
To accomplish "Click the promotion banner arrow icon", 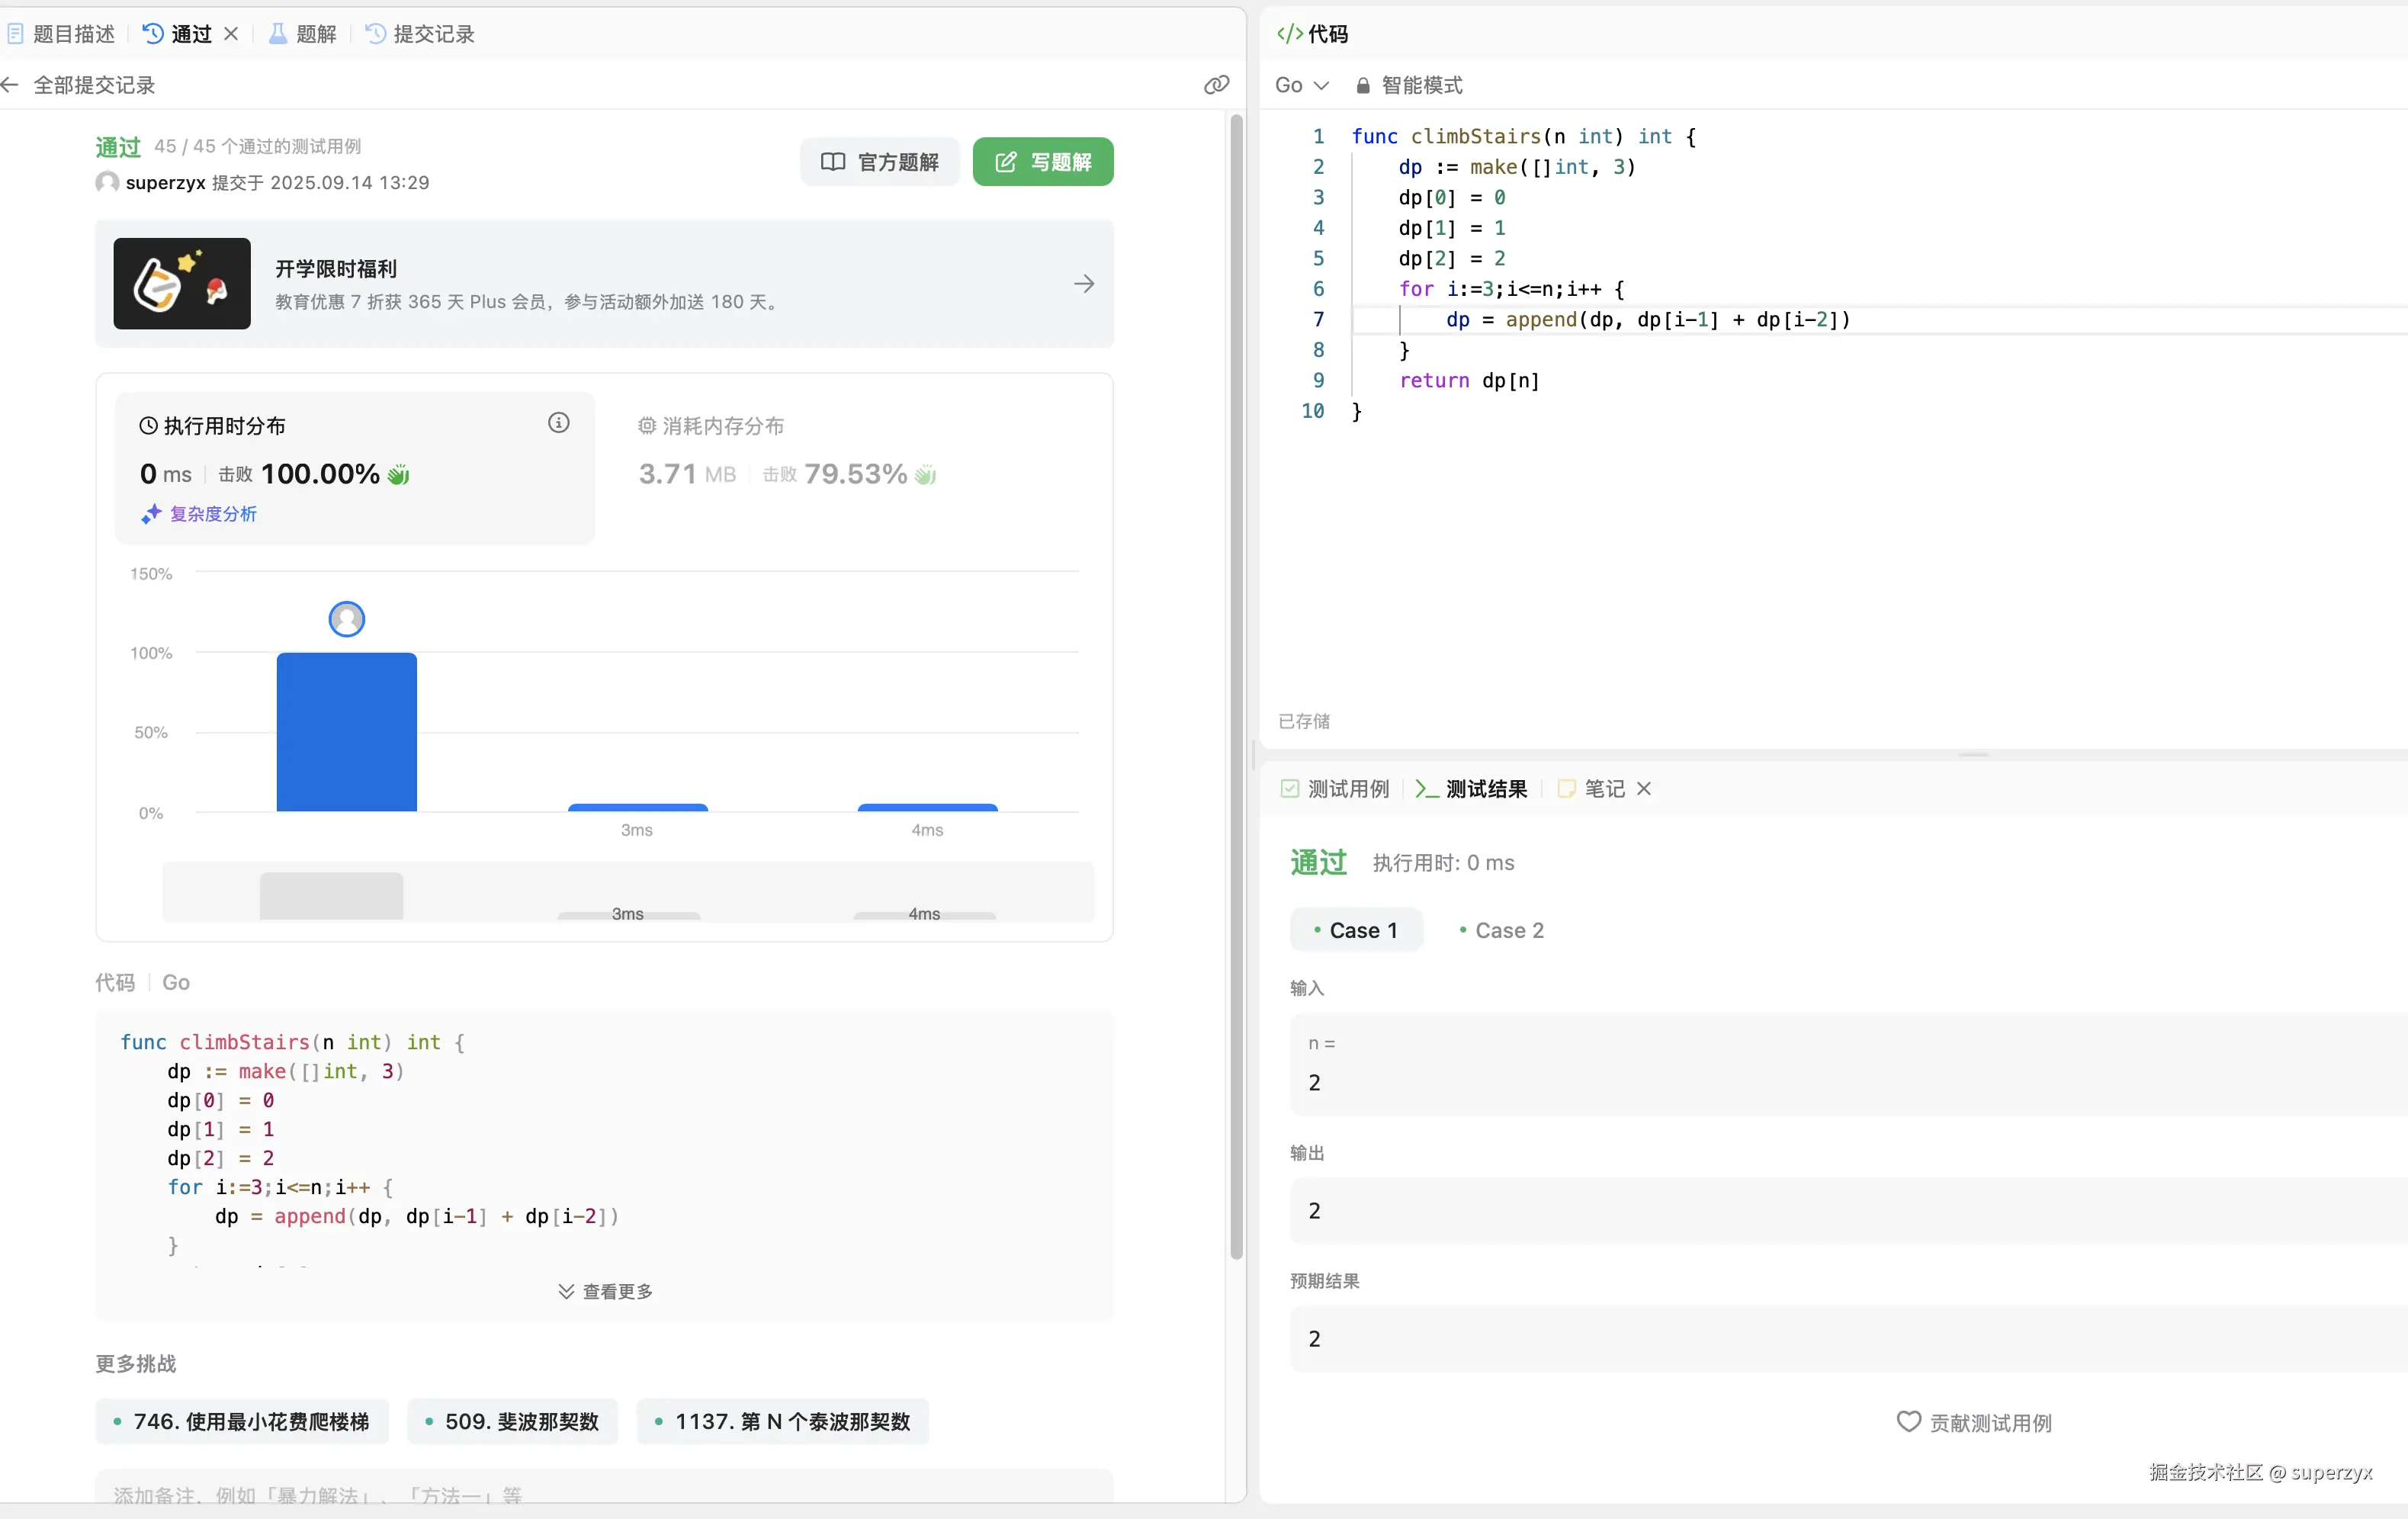I will click(1084, 284).
